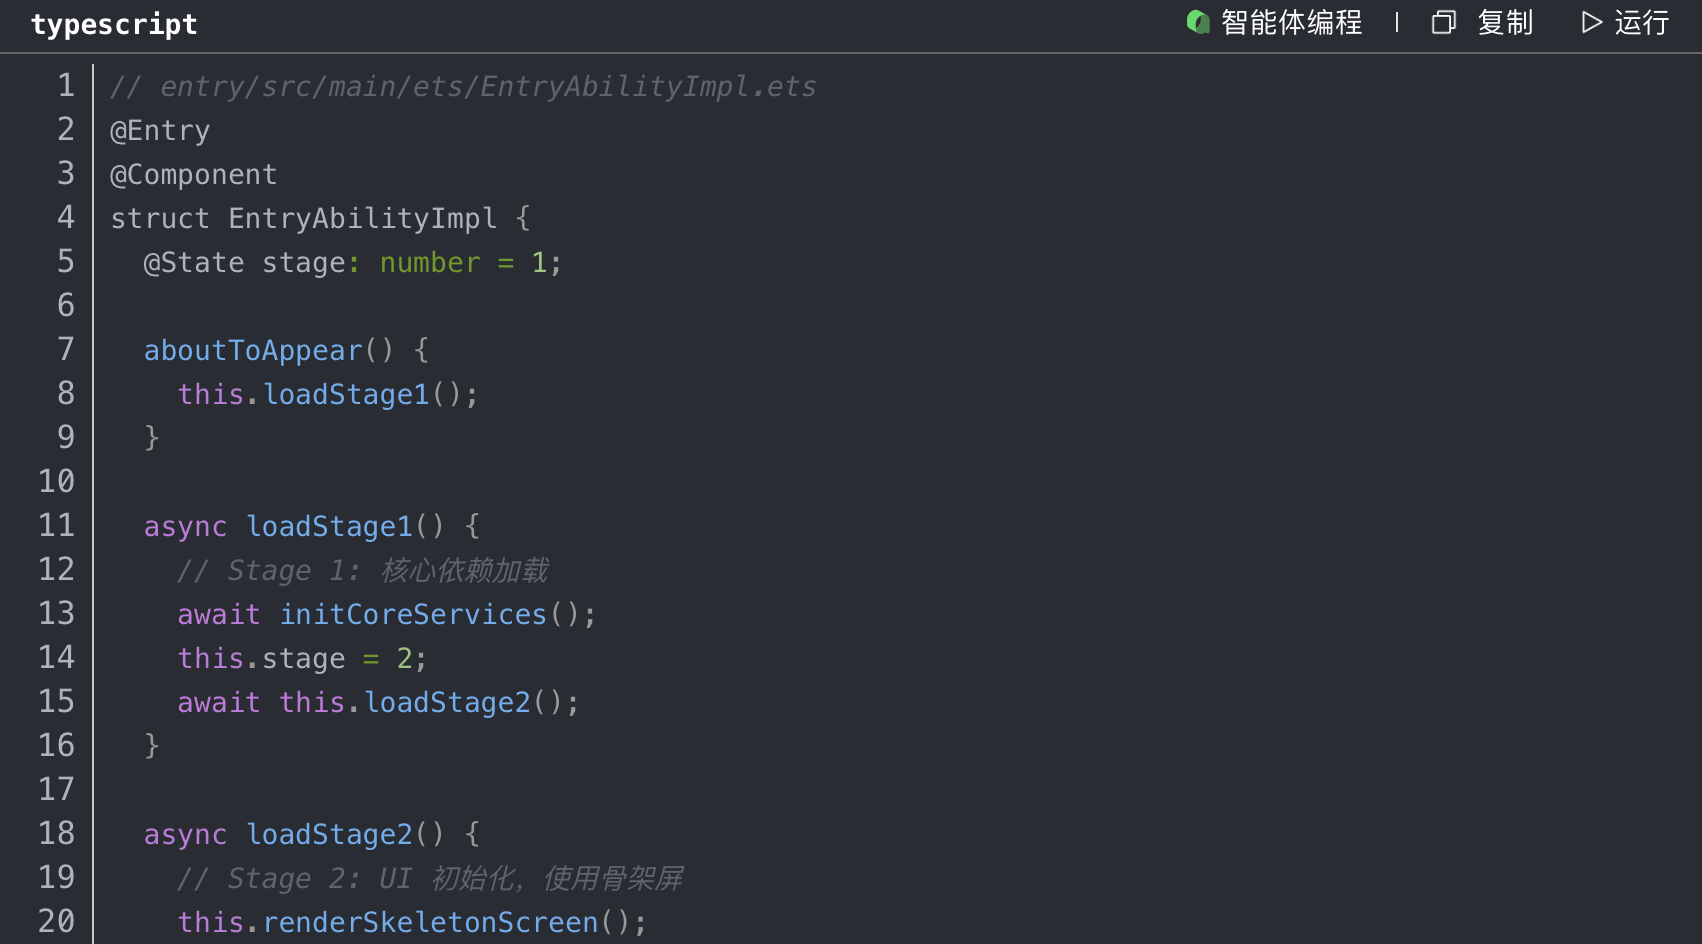Click the Stage 1 comment line
Screen dimensions: 1702x944
(362, 571)
